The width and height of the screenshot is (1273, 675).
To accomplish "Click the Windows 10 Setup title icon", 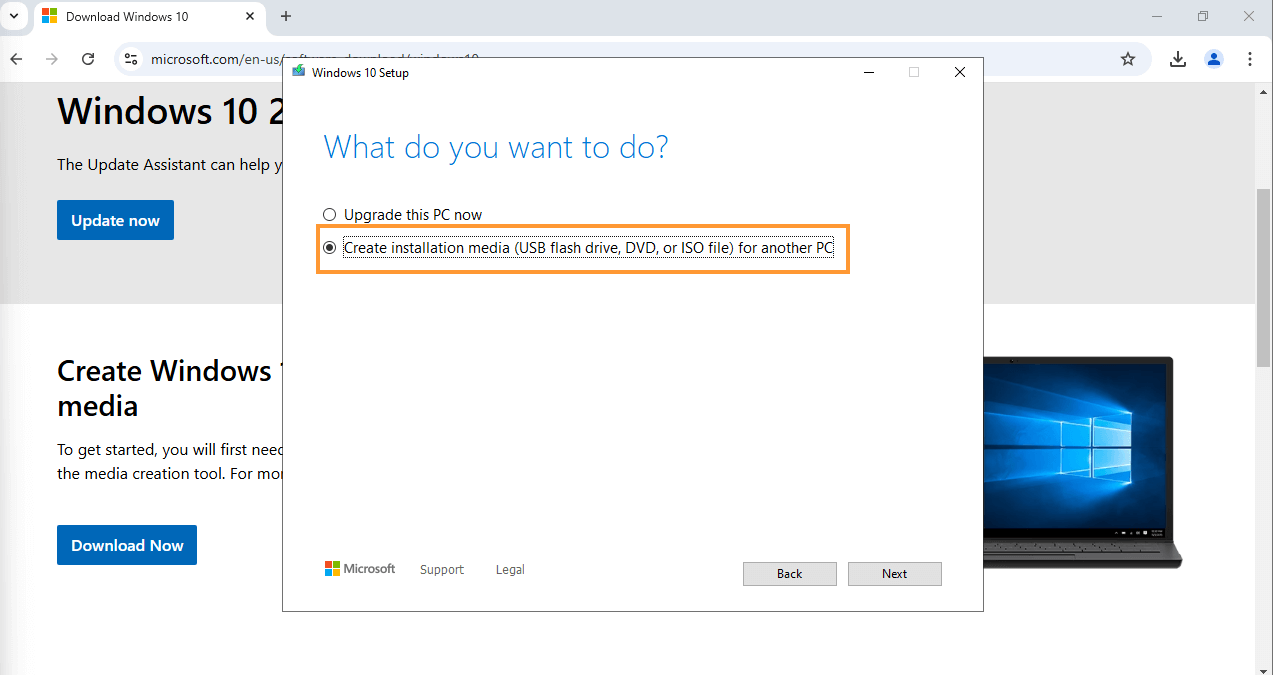I will [299, 72].
